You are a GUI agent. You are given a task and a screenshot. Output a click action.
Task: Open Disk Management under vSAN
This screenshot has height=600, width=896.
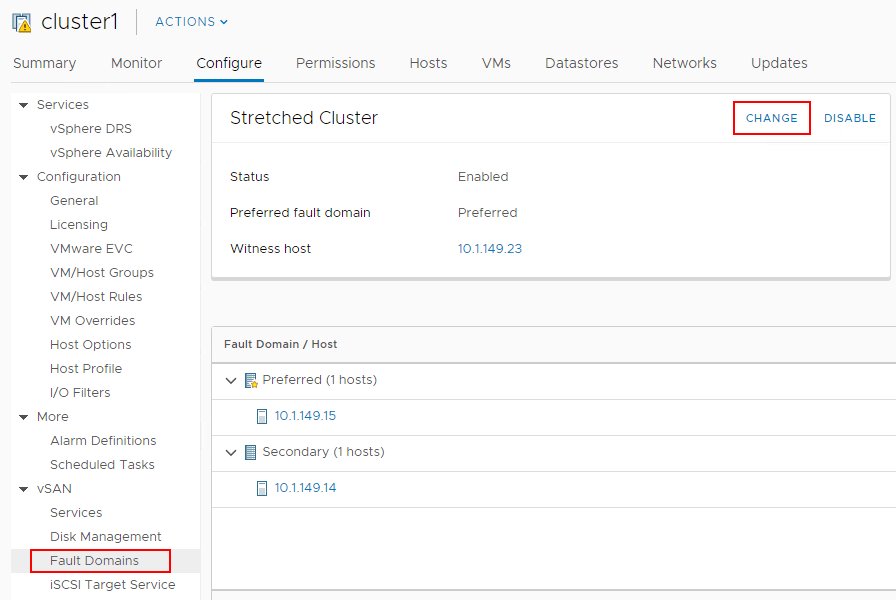(106, 537)
